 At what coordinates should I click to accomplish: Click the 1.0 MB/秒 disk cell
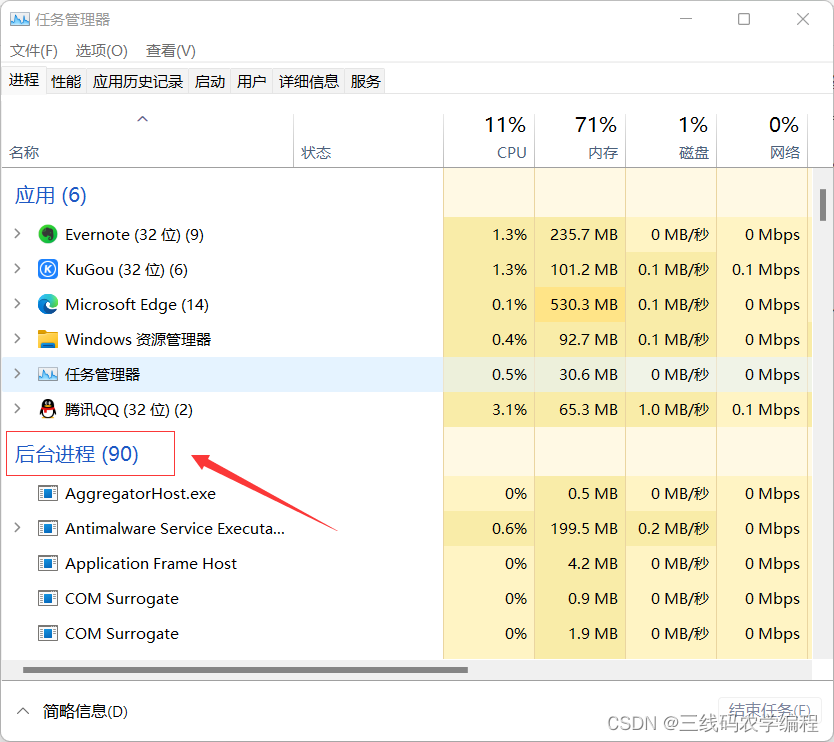[x=671, y=410]
